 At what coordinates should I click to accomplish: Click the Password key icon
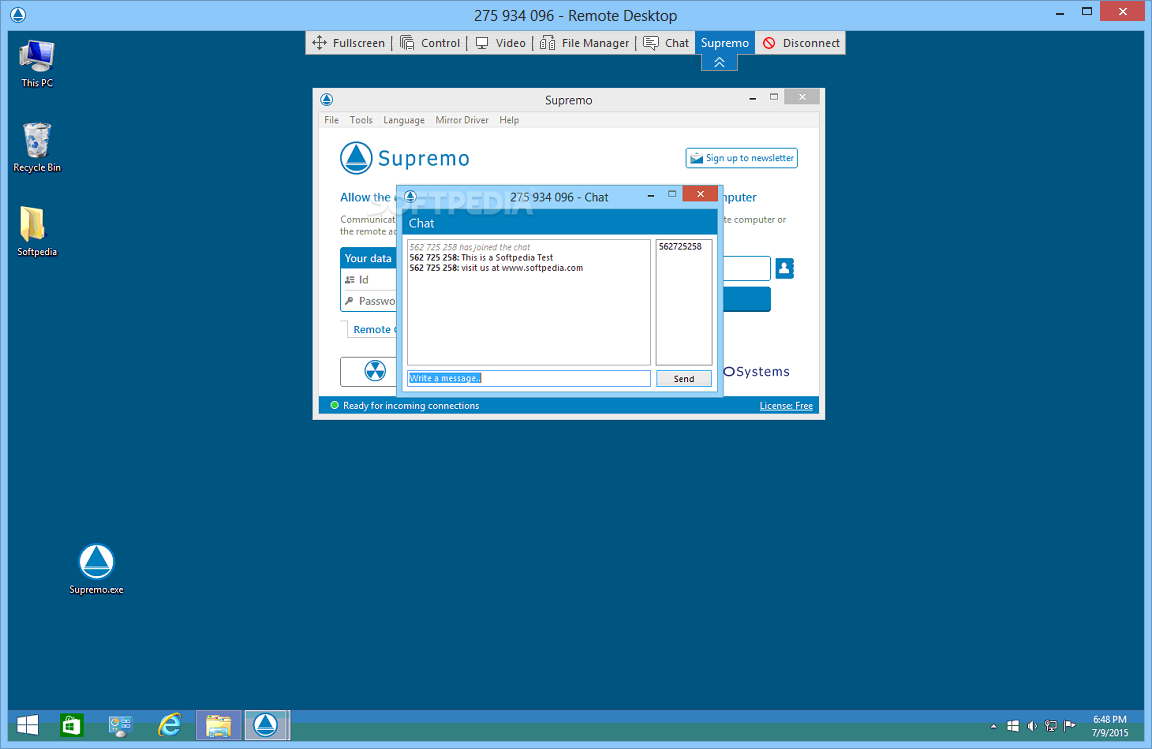pyautogui.click(x=349, y=301)
